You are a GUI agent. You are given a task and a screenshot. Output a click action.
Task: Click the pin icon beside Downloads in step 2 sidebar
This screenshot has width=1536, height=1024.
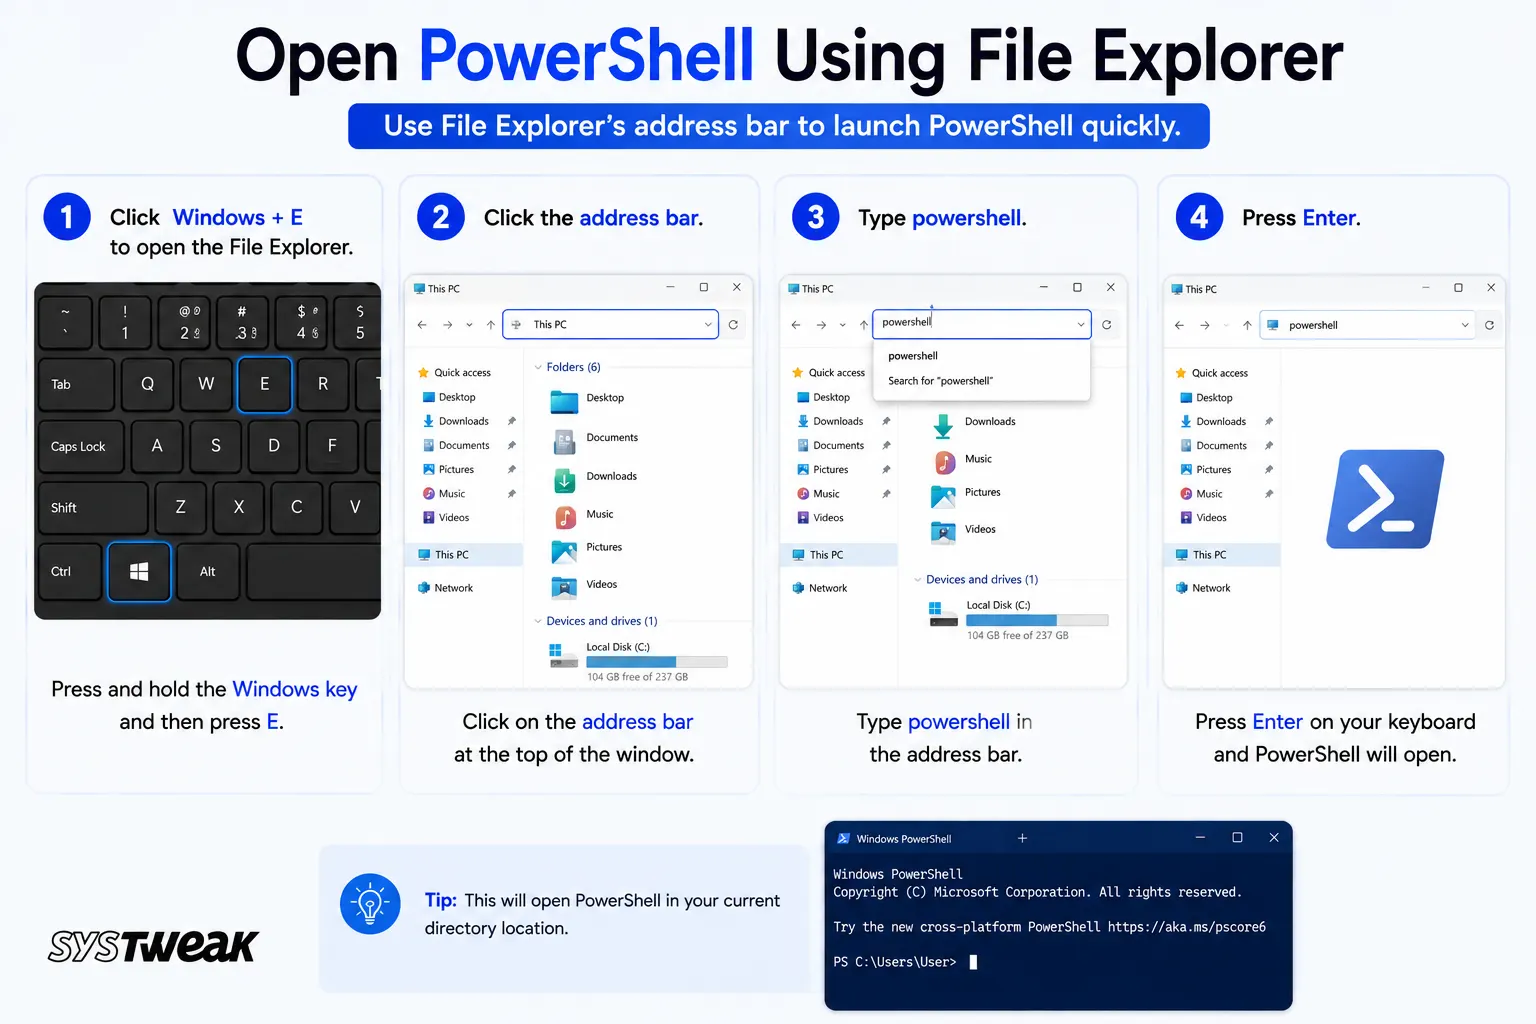[x=512, y=421]
